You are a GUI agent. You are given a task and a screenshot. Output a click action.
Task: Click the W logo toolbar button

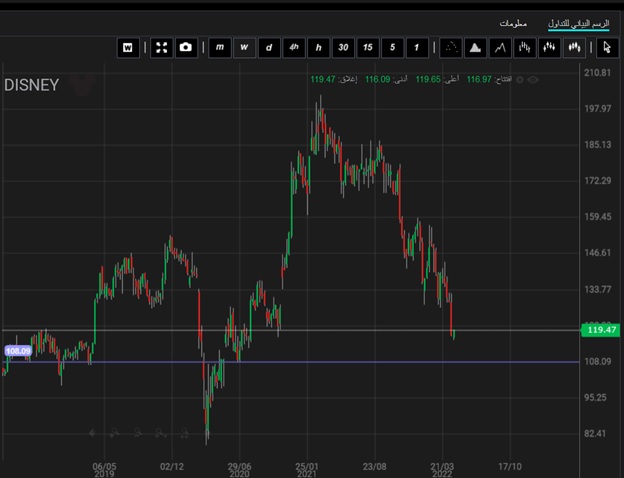pyautogui.click(x=128, y=48)
